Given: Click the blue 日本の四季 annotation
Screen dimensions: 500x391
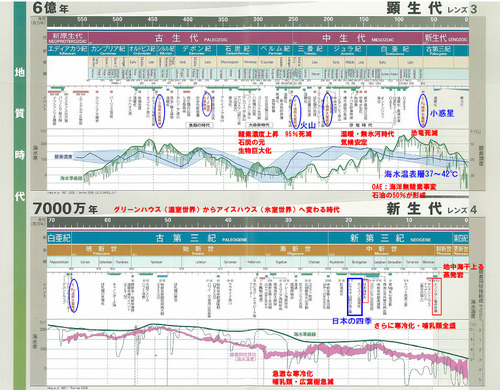Looking at the screenshot, I should 352,321.
